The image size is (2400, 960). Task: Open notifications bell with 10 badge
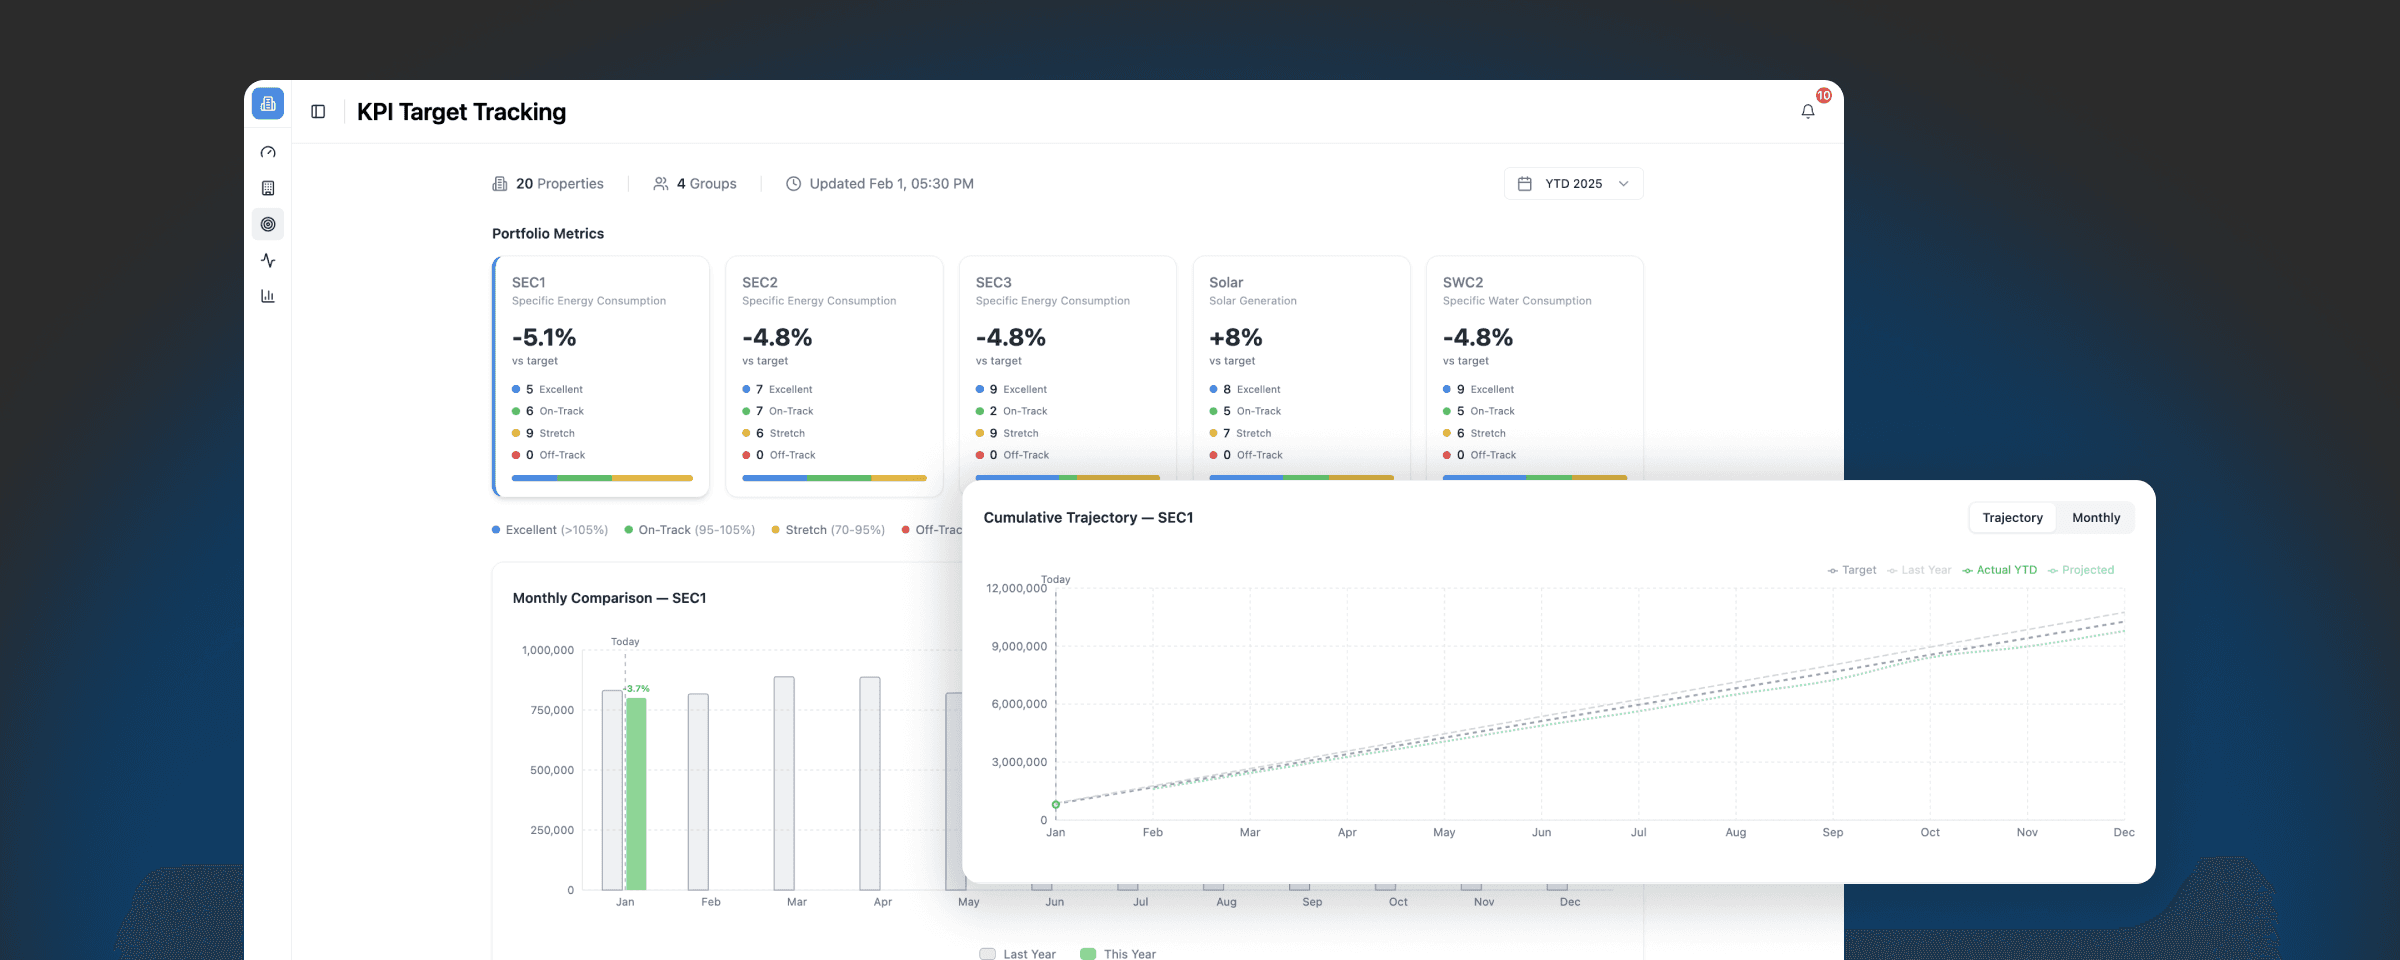1808,111
